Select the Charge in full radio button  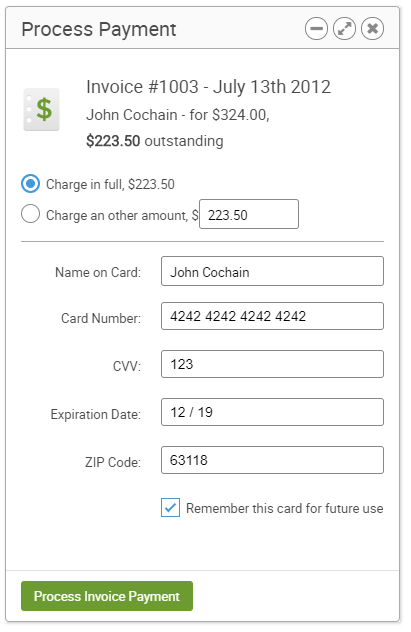tap(31, 184)
